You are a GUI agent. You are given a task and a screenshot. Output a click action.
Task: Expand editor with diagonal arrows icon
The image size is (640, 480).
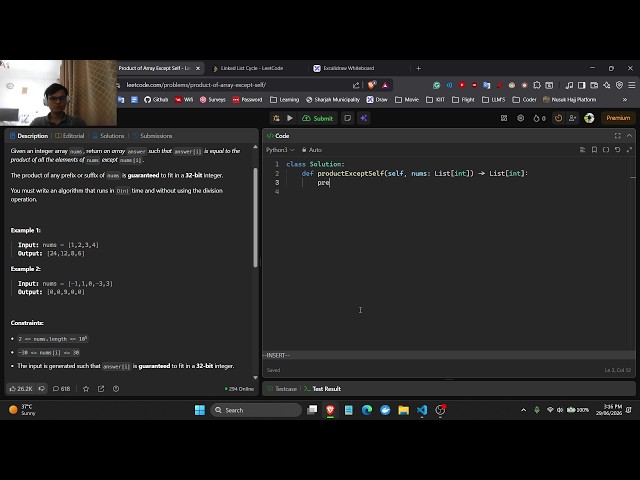click(629, 150)
